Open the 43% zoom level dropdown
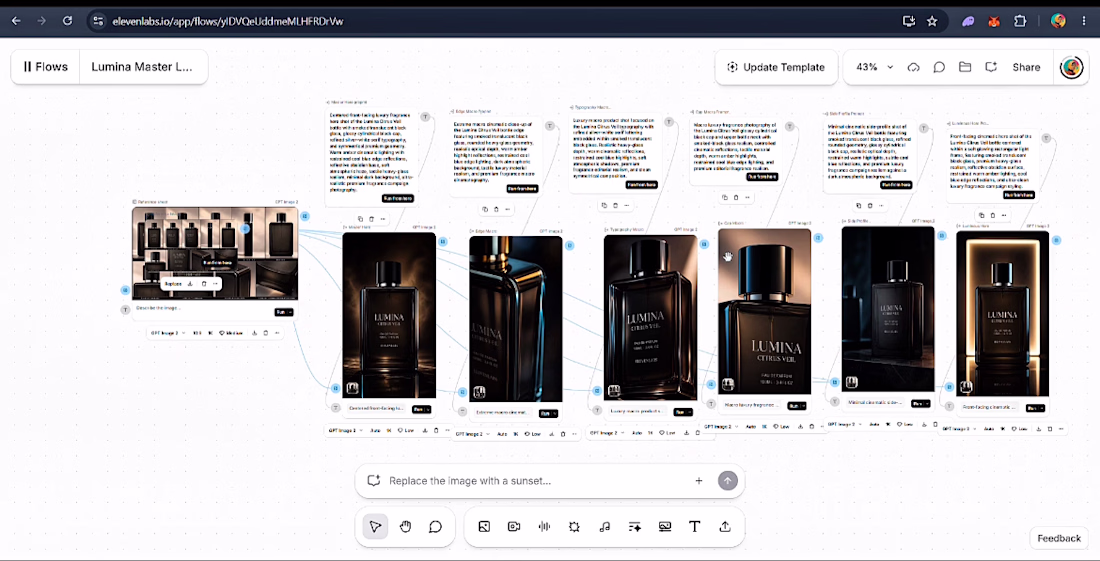The height and width of the screenshot is (561, 1100). coord(874,67)
